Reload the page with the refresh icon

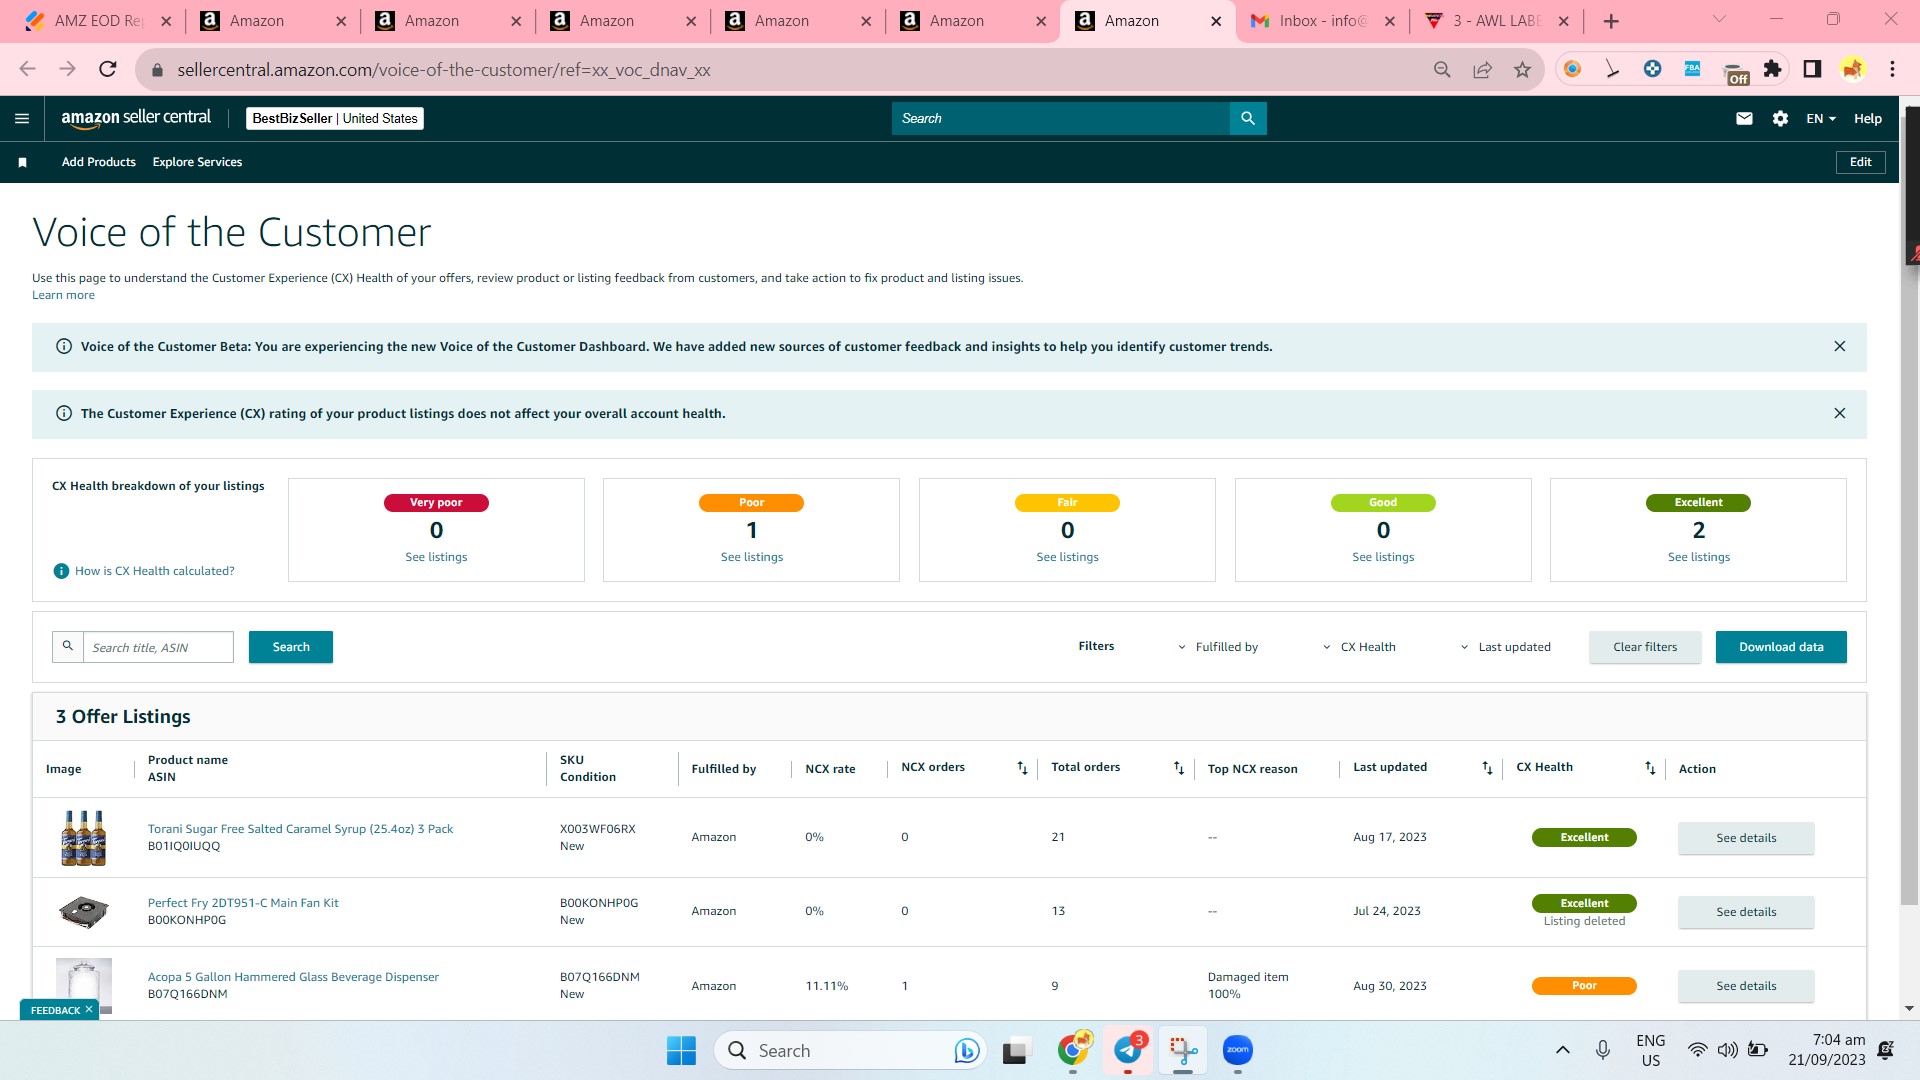click(x=108, y=69)
